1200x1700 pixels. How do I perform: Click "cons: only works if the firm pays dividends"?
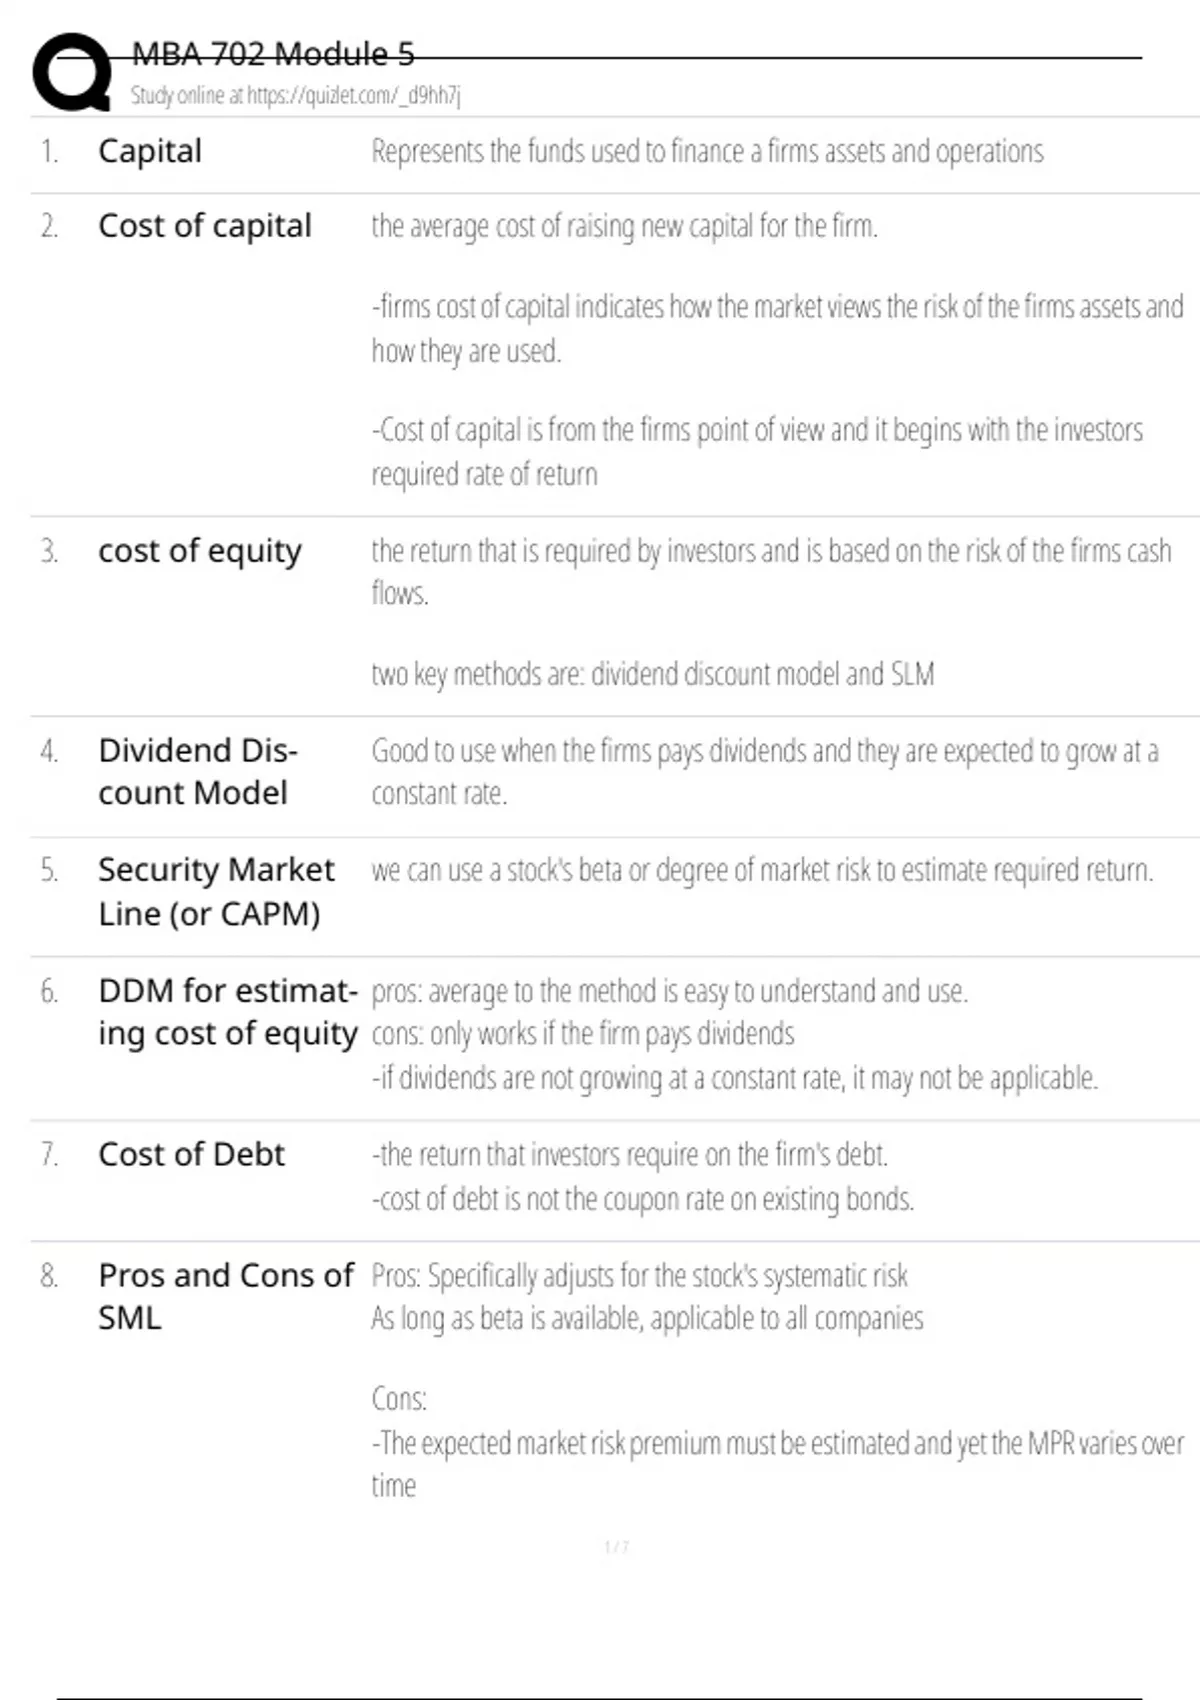point(582,1034)
